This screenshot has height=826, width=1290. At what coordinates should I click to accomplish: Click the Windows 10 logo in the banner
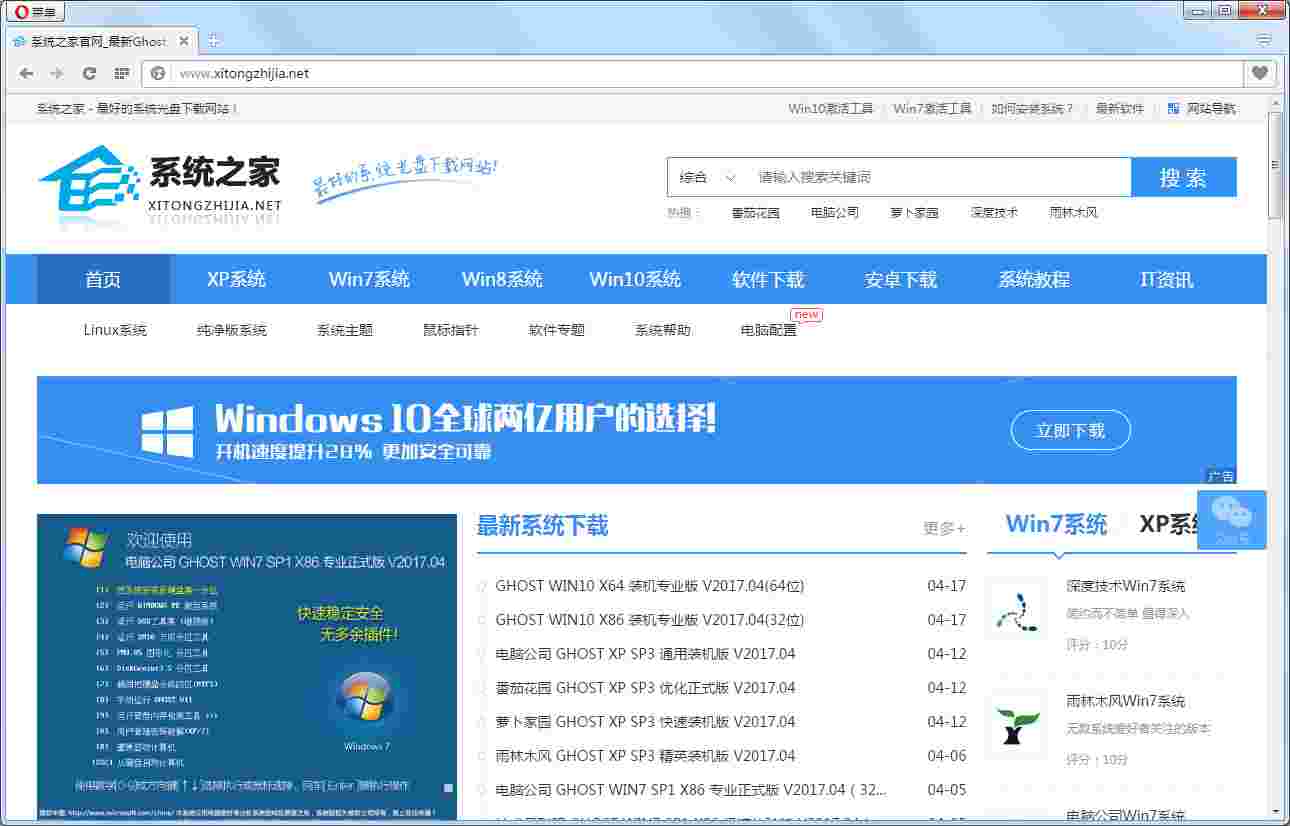click(167, 431)
